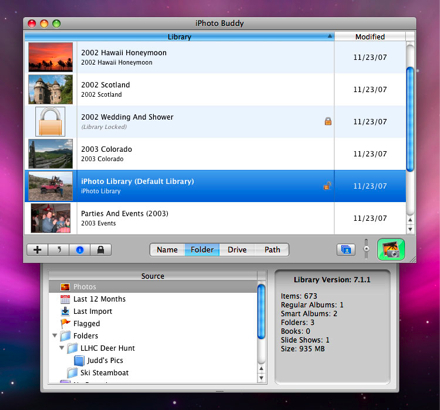This screenshot has width=440, height=410.
Task: Click the Folders folder icon
Action: point(65,336)
